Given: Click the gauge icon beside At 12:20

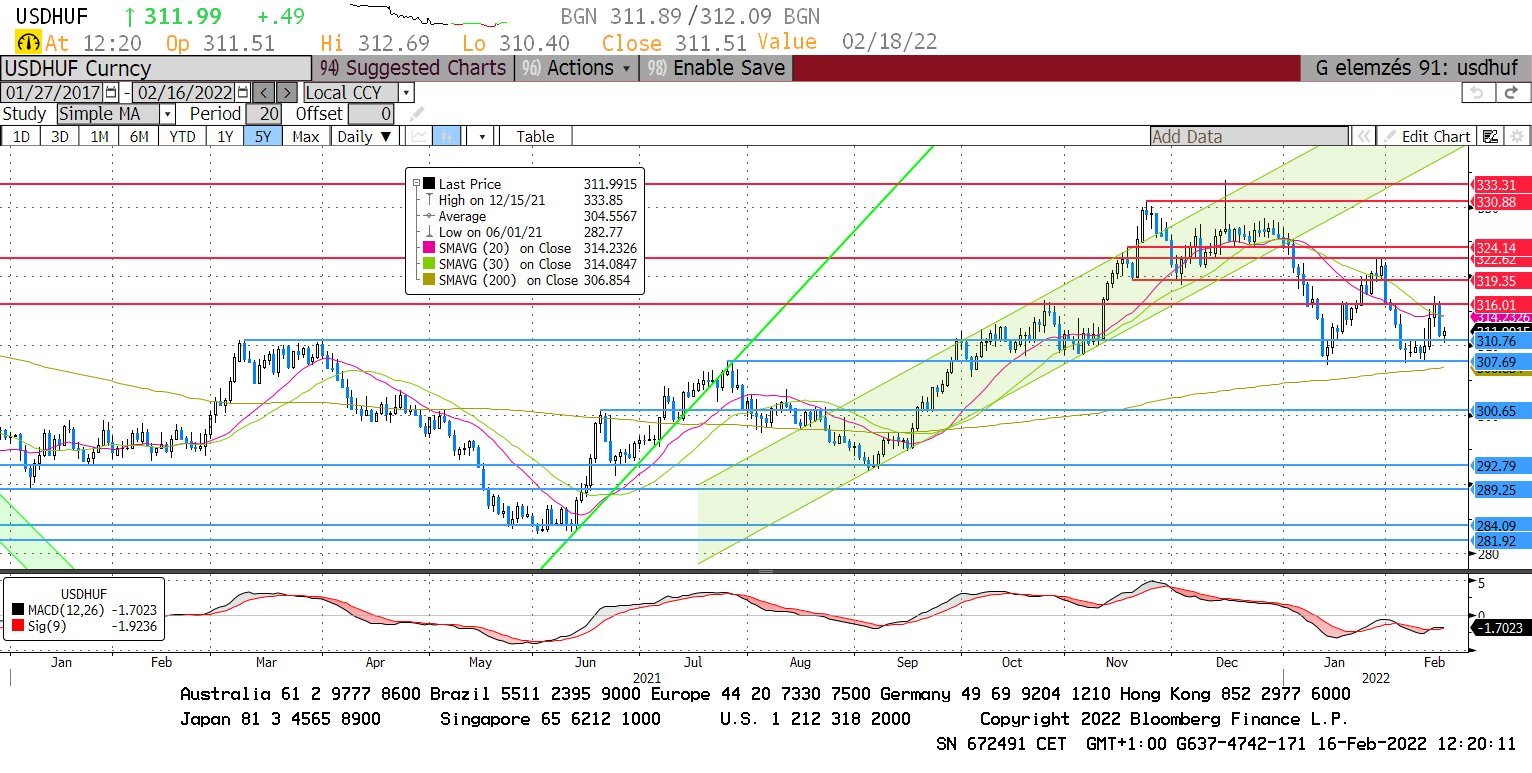Looking at the screenshot, I should click(x=28, y=43).
